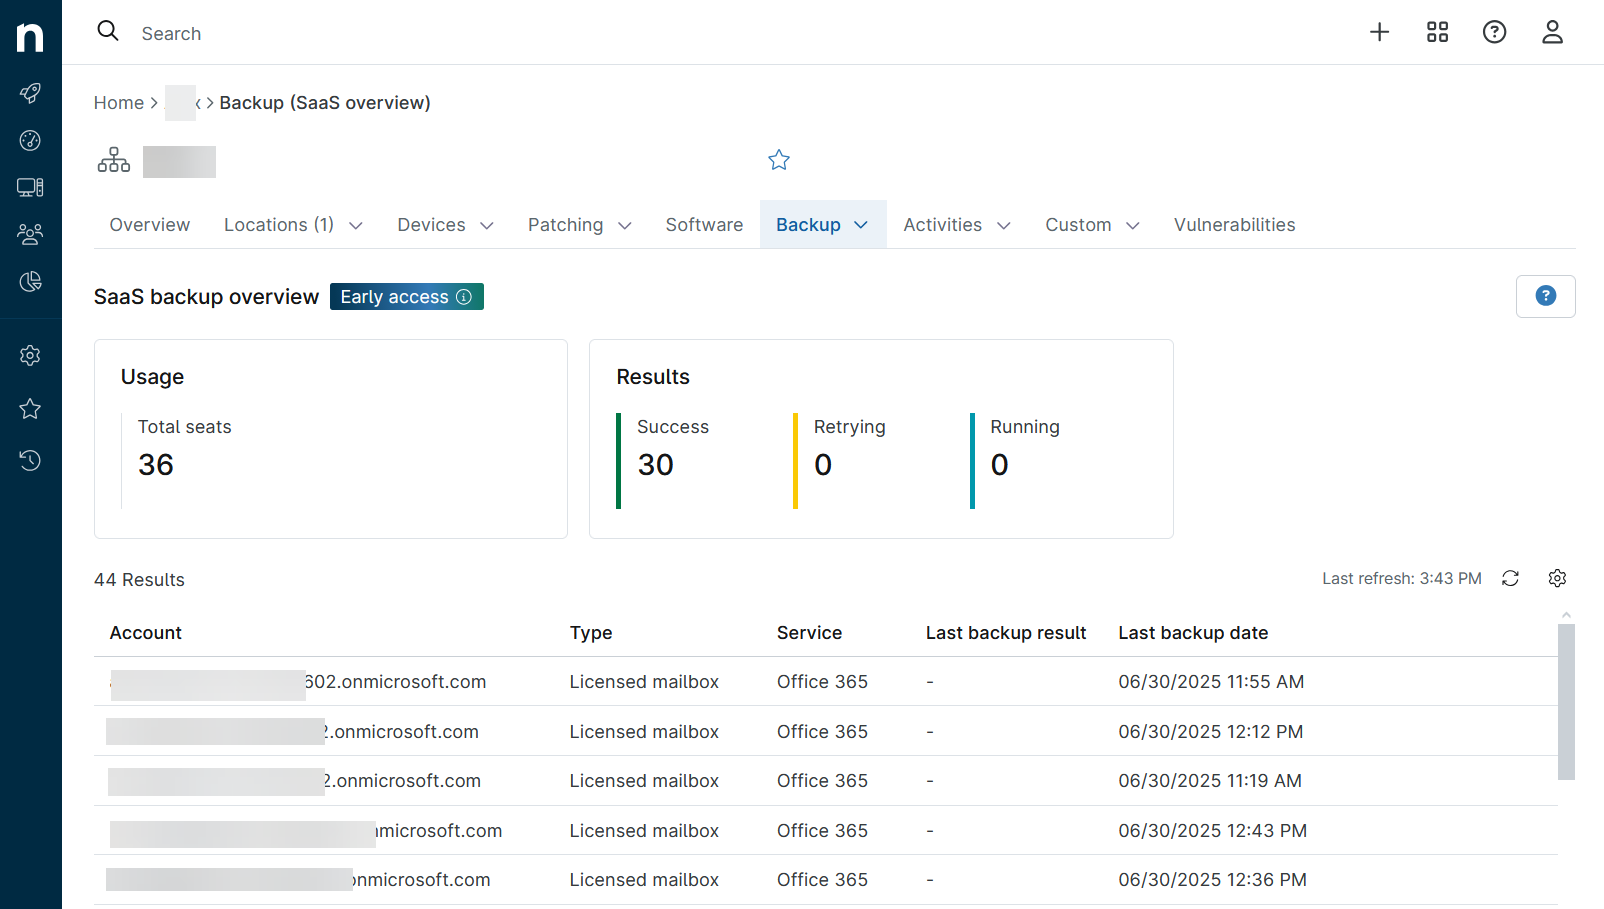Switch to the Vulnerabilities tab
Image resolution: width=1604 pixels, height=909 pixels.
point(1234,225)
